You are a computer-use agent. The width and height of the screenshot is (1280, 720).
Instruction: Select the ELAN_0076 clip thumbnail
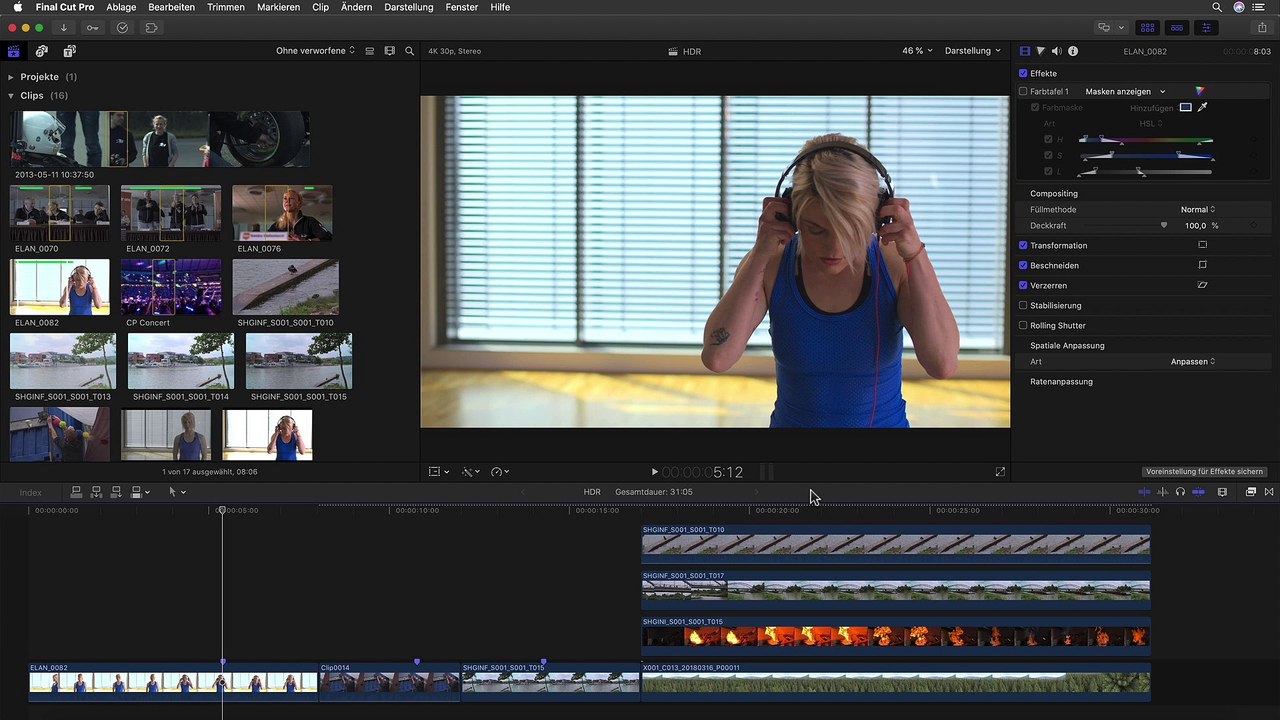[283, 213]
